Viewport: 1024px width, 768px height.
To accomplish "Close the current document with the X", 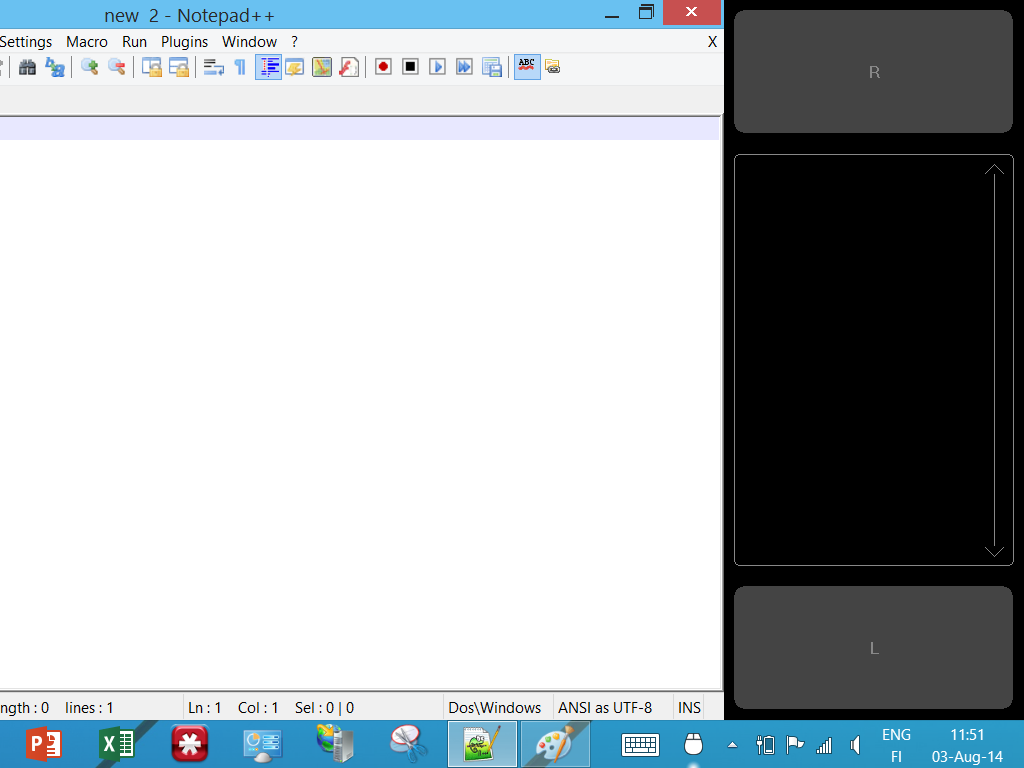I will pyautogui.click(x=712, y=42).
